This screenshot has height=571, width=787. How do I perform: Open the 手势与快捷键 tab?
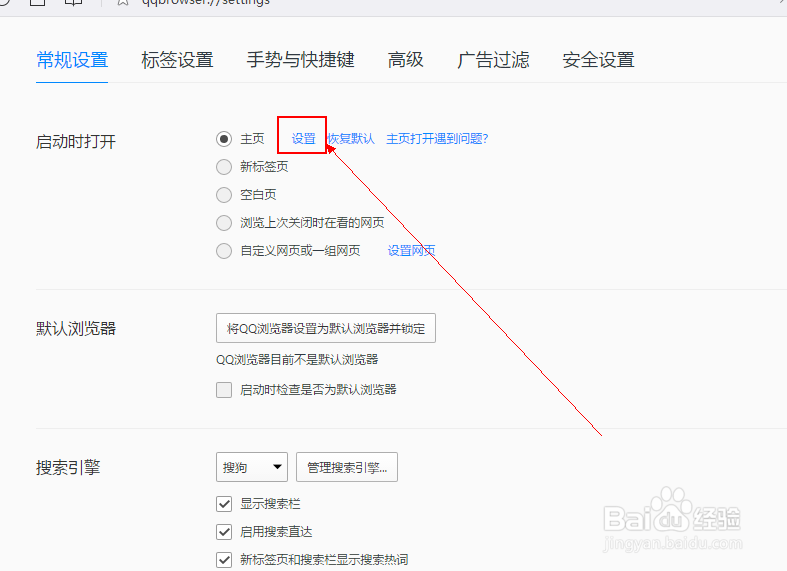(301, 60)
